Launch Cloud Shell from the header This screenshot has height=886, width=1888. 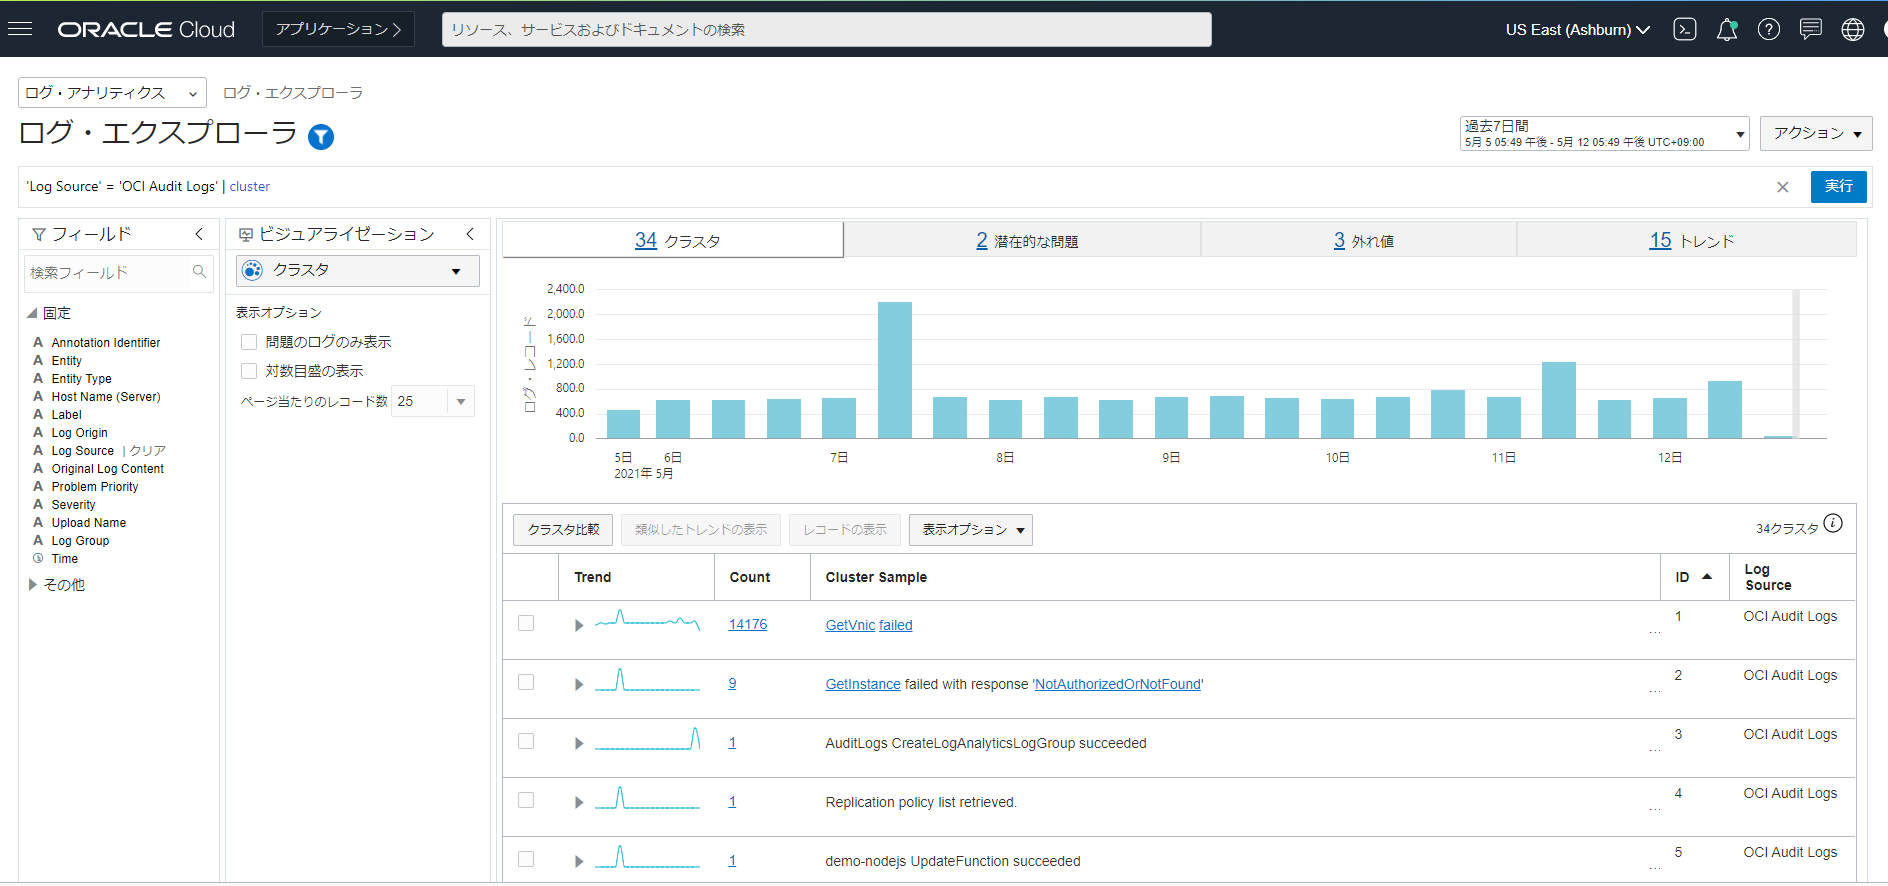point(1685,29)
